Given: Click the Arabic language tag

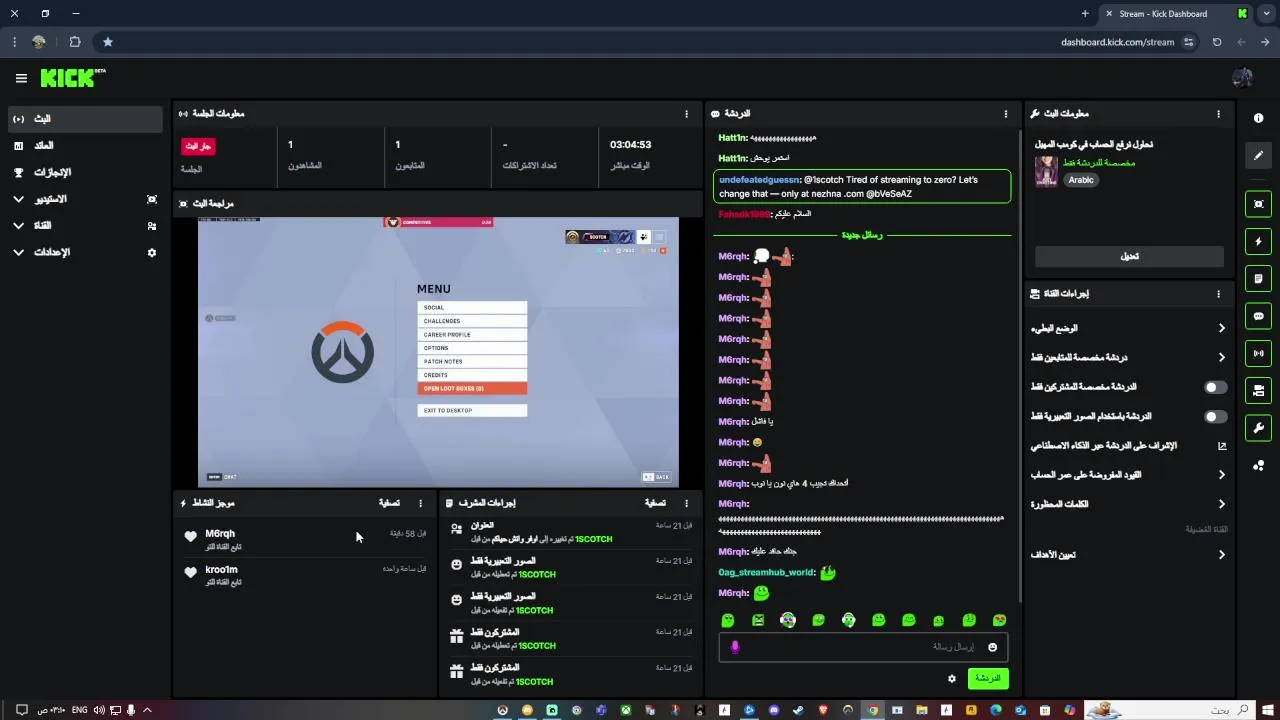Looking at the screenshot, I should point(1081,180).
